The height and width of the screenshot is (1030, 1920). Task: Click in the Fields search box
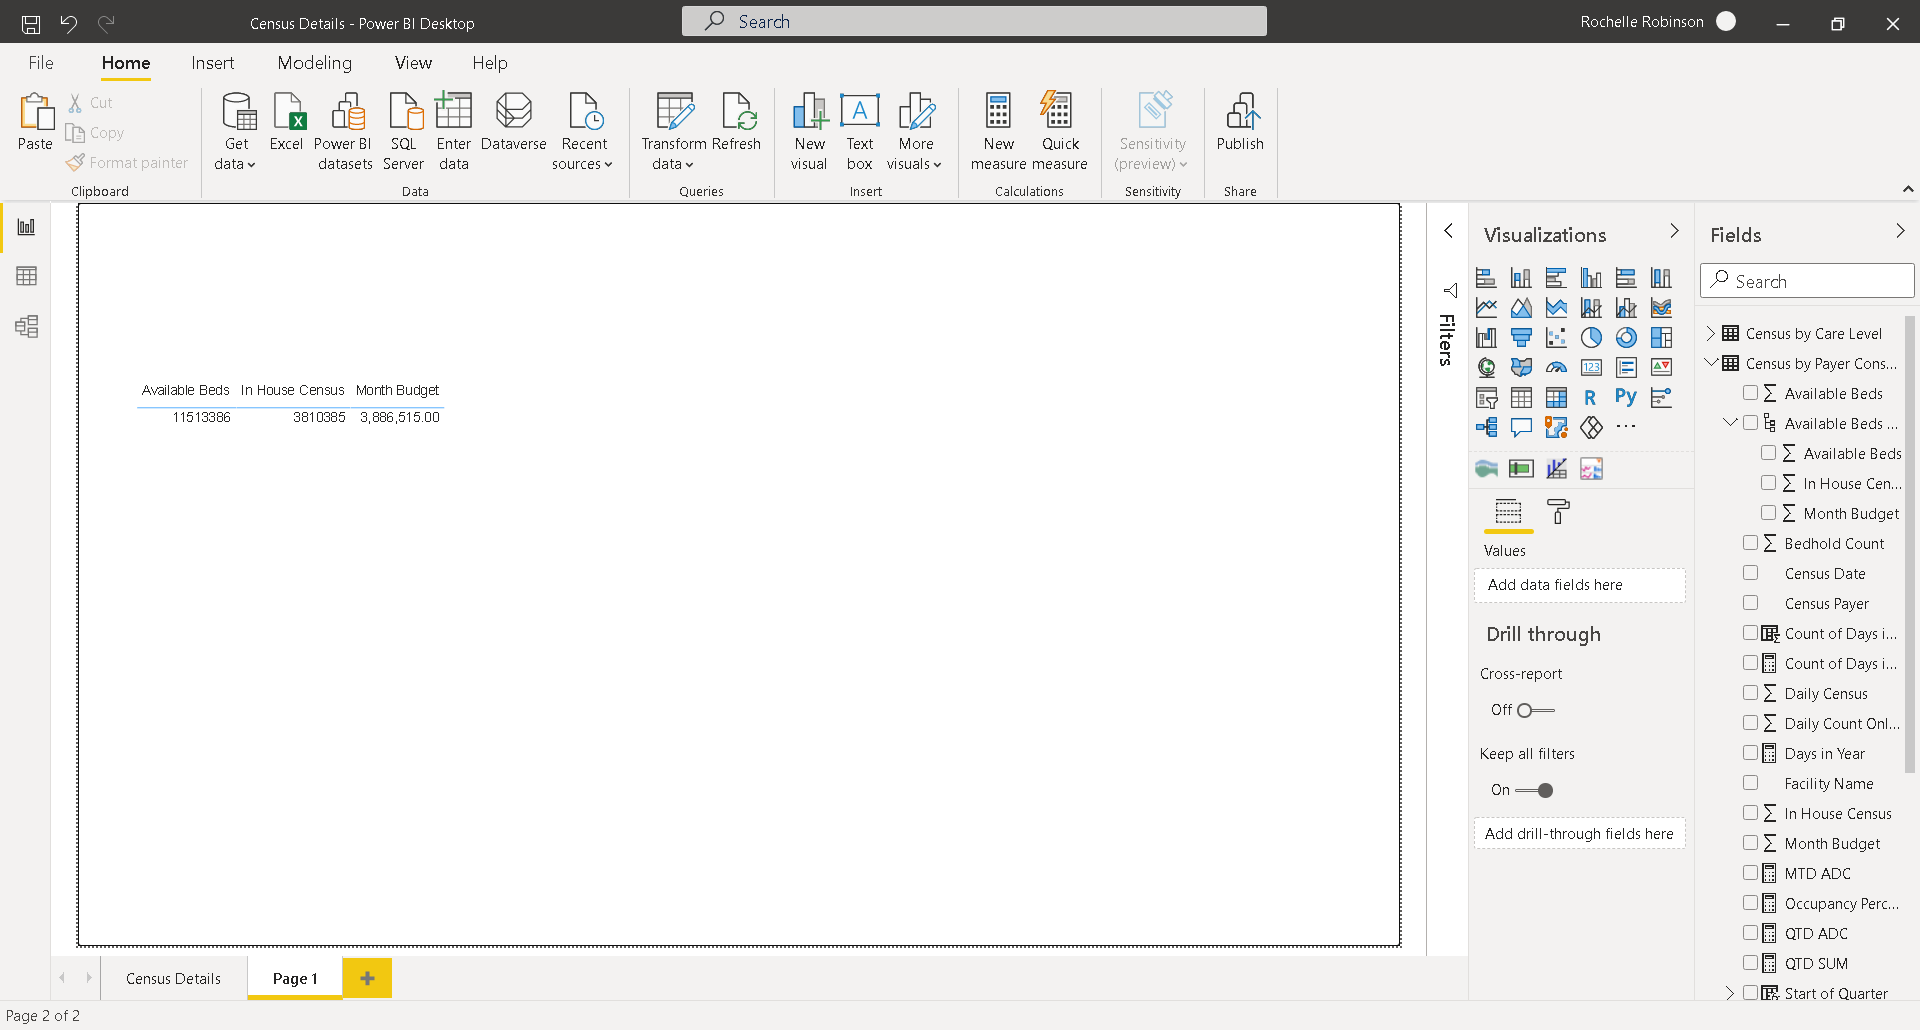[1807, 281]
